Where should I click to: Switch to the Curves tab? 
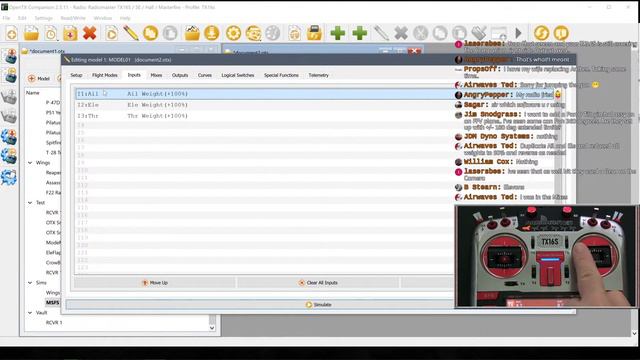point(204,75)
